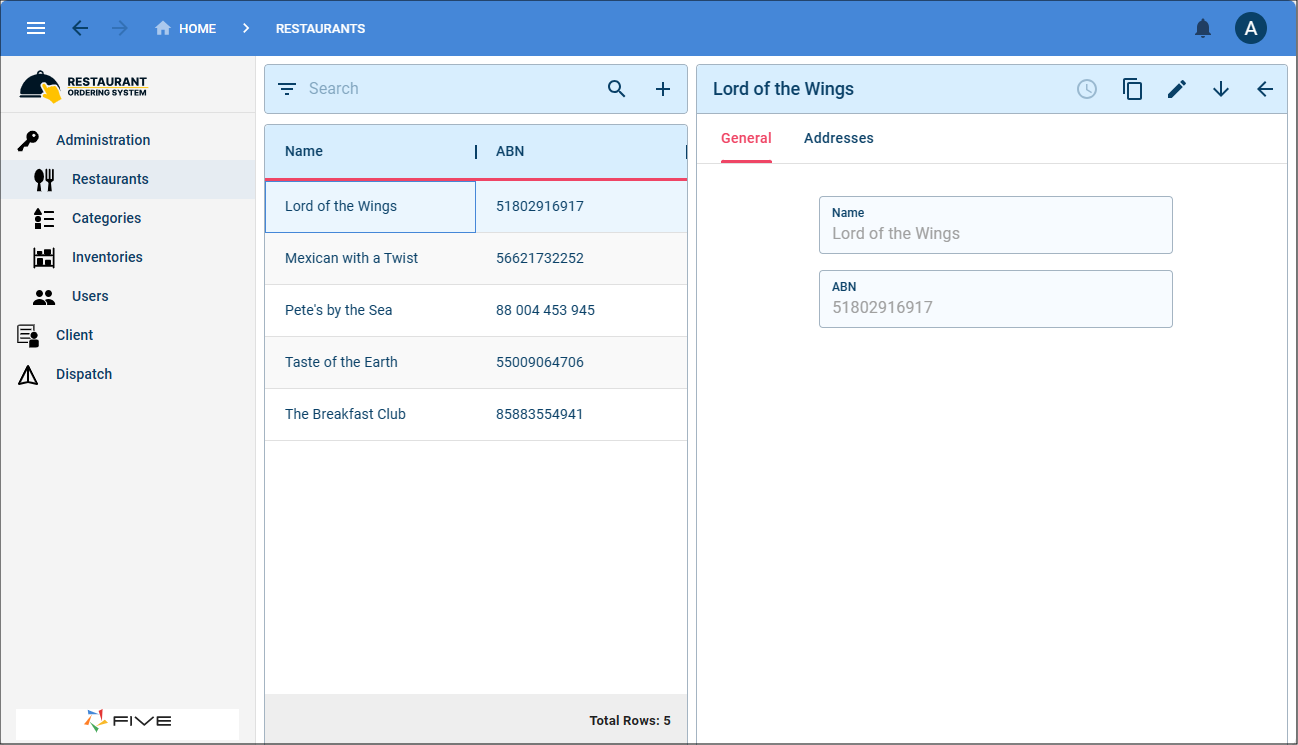Viewport: 1298px width, 745px height.
Task: Click ABN value 56621732252
Action: [540, 259]
